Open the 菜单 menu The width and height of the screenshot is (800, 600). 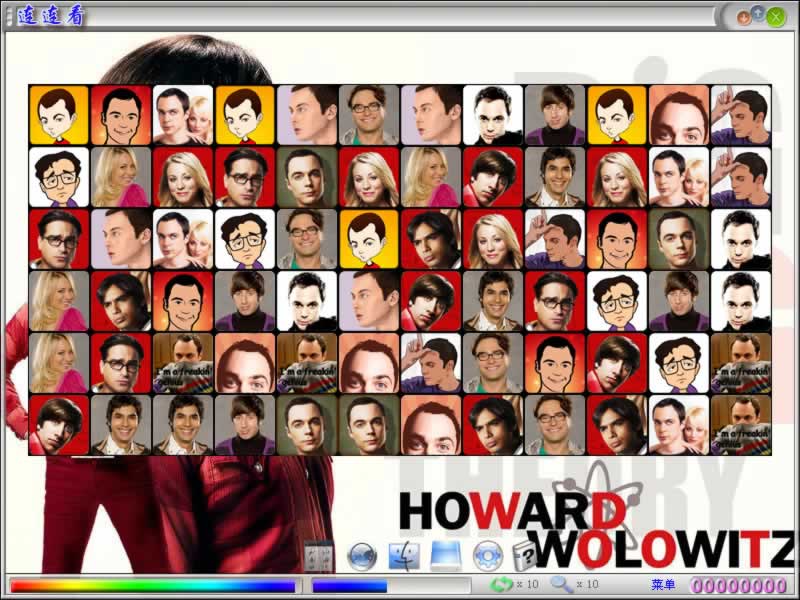(x=663, y=585)
